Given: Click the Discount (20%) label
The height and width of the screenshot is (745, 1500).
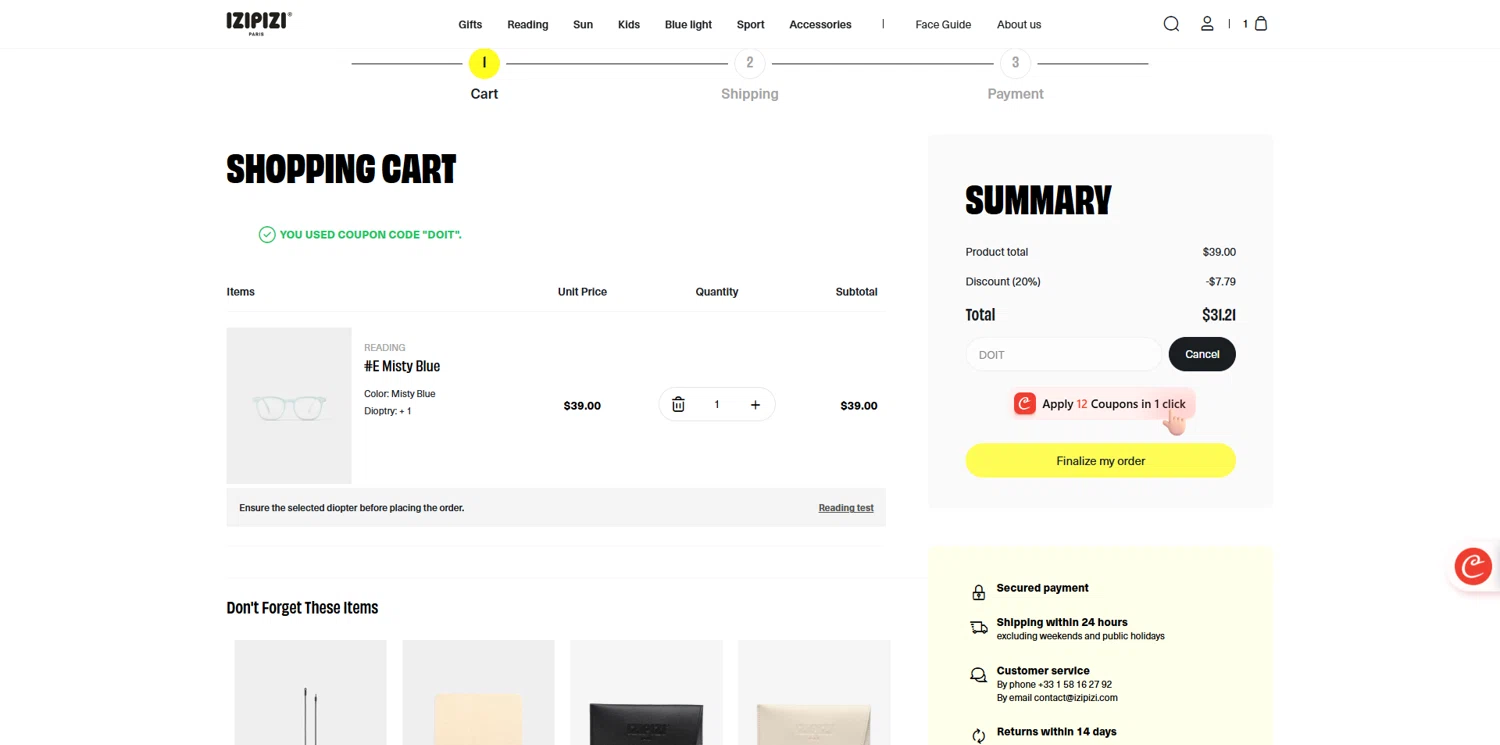Looking at the screenshot, I should pyautogui.click(x=1003, y=281).
